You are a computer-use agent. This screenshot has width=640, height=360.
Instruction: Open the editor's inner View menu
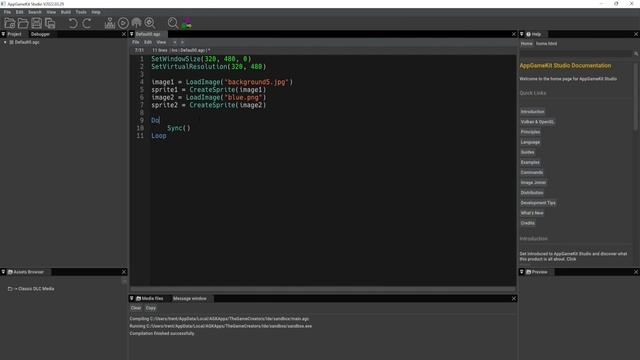coord(161,42)
